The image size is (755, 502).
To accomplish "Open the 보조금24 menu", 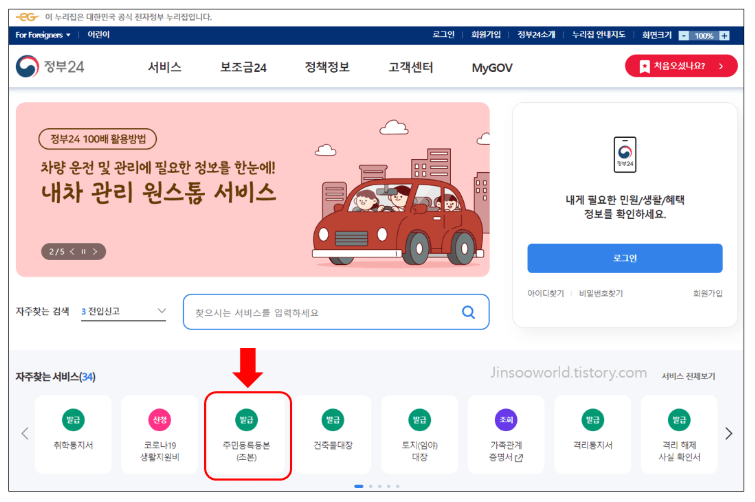I will (243, 67).
